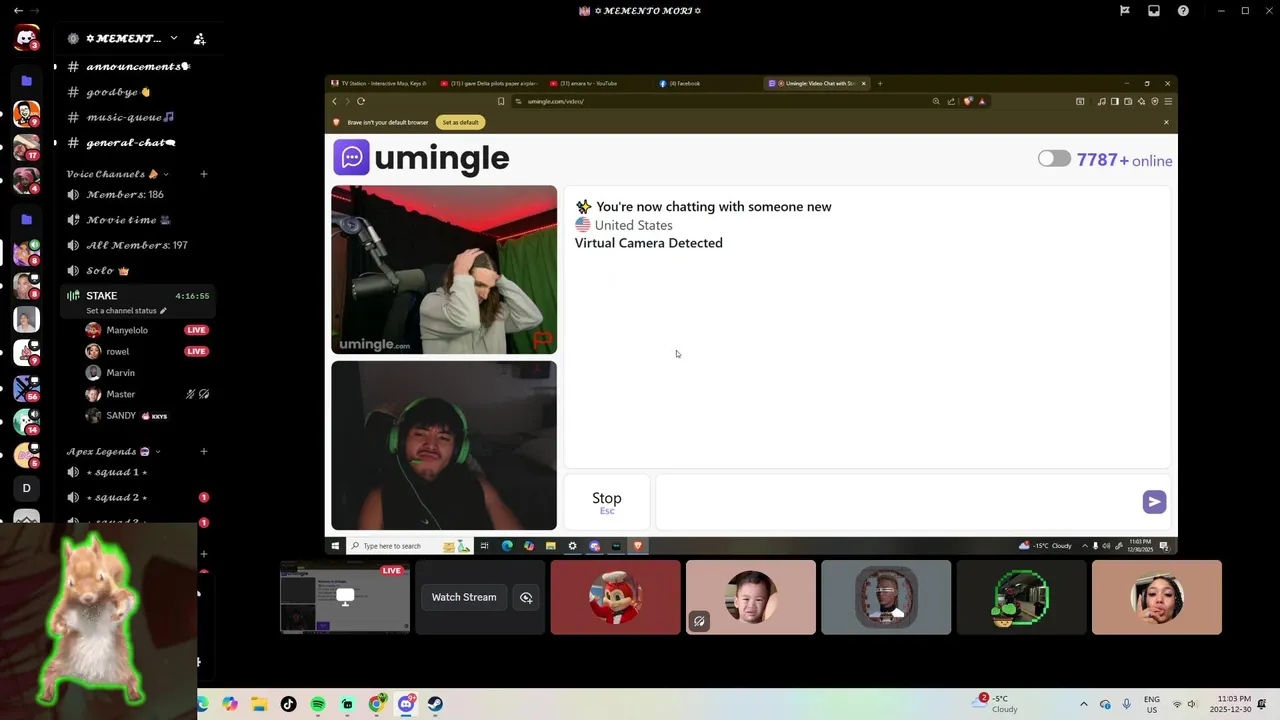This screenshot has width=1280, height=720.
Task: Open Discord help question mark icon
Action: coord(1183,11)
